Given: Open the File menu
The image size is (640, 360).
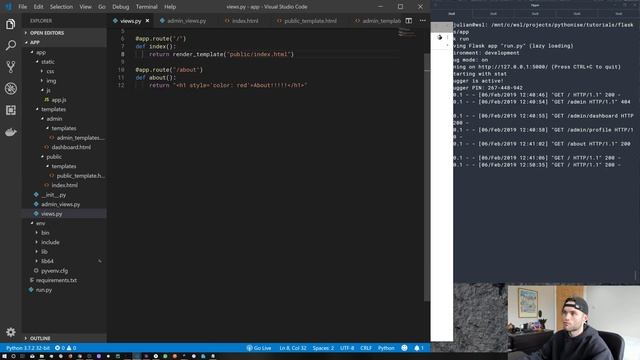Looking at the screenshot, I should click(x=23, y=7).
